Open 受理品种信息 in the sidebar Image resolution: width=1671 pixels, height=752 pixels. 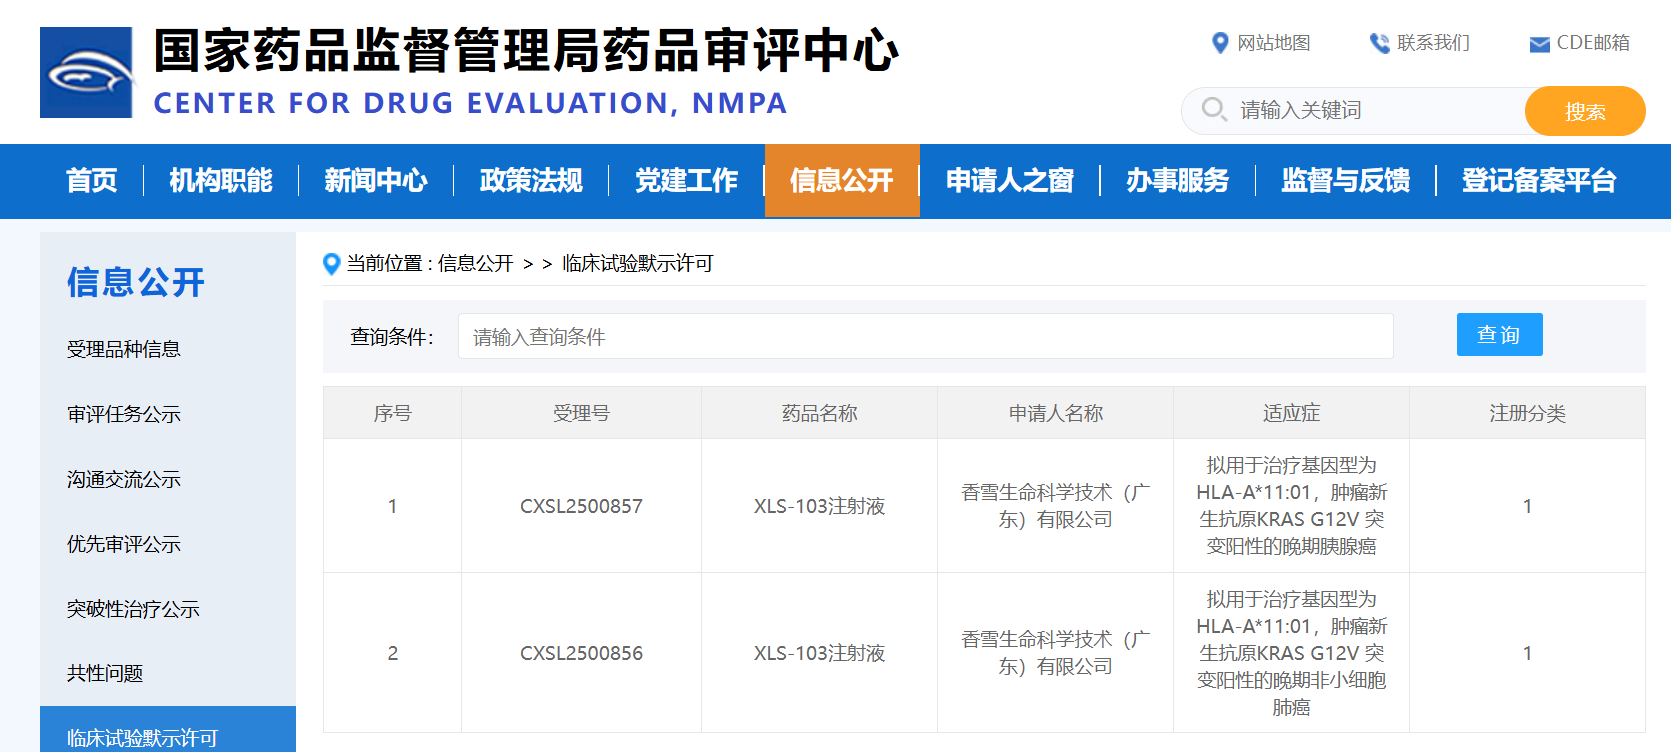point(124,349)
